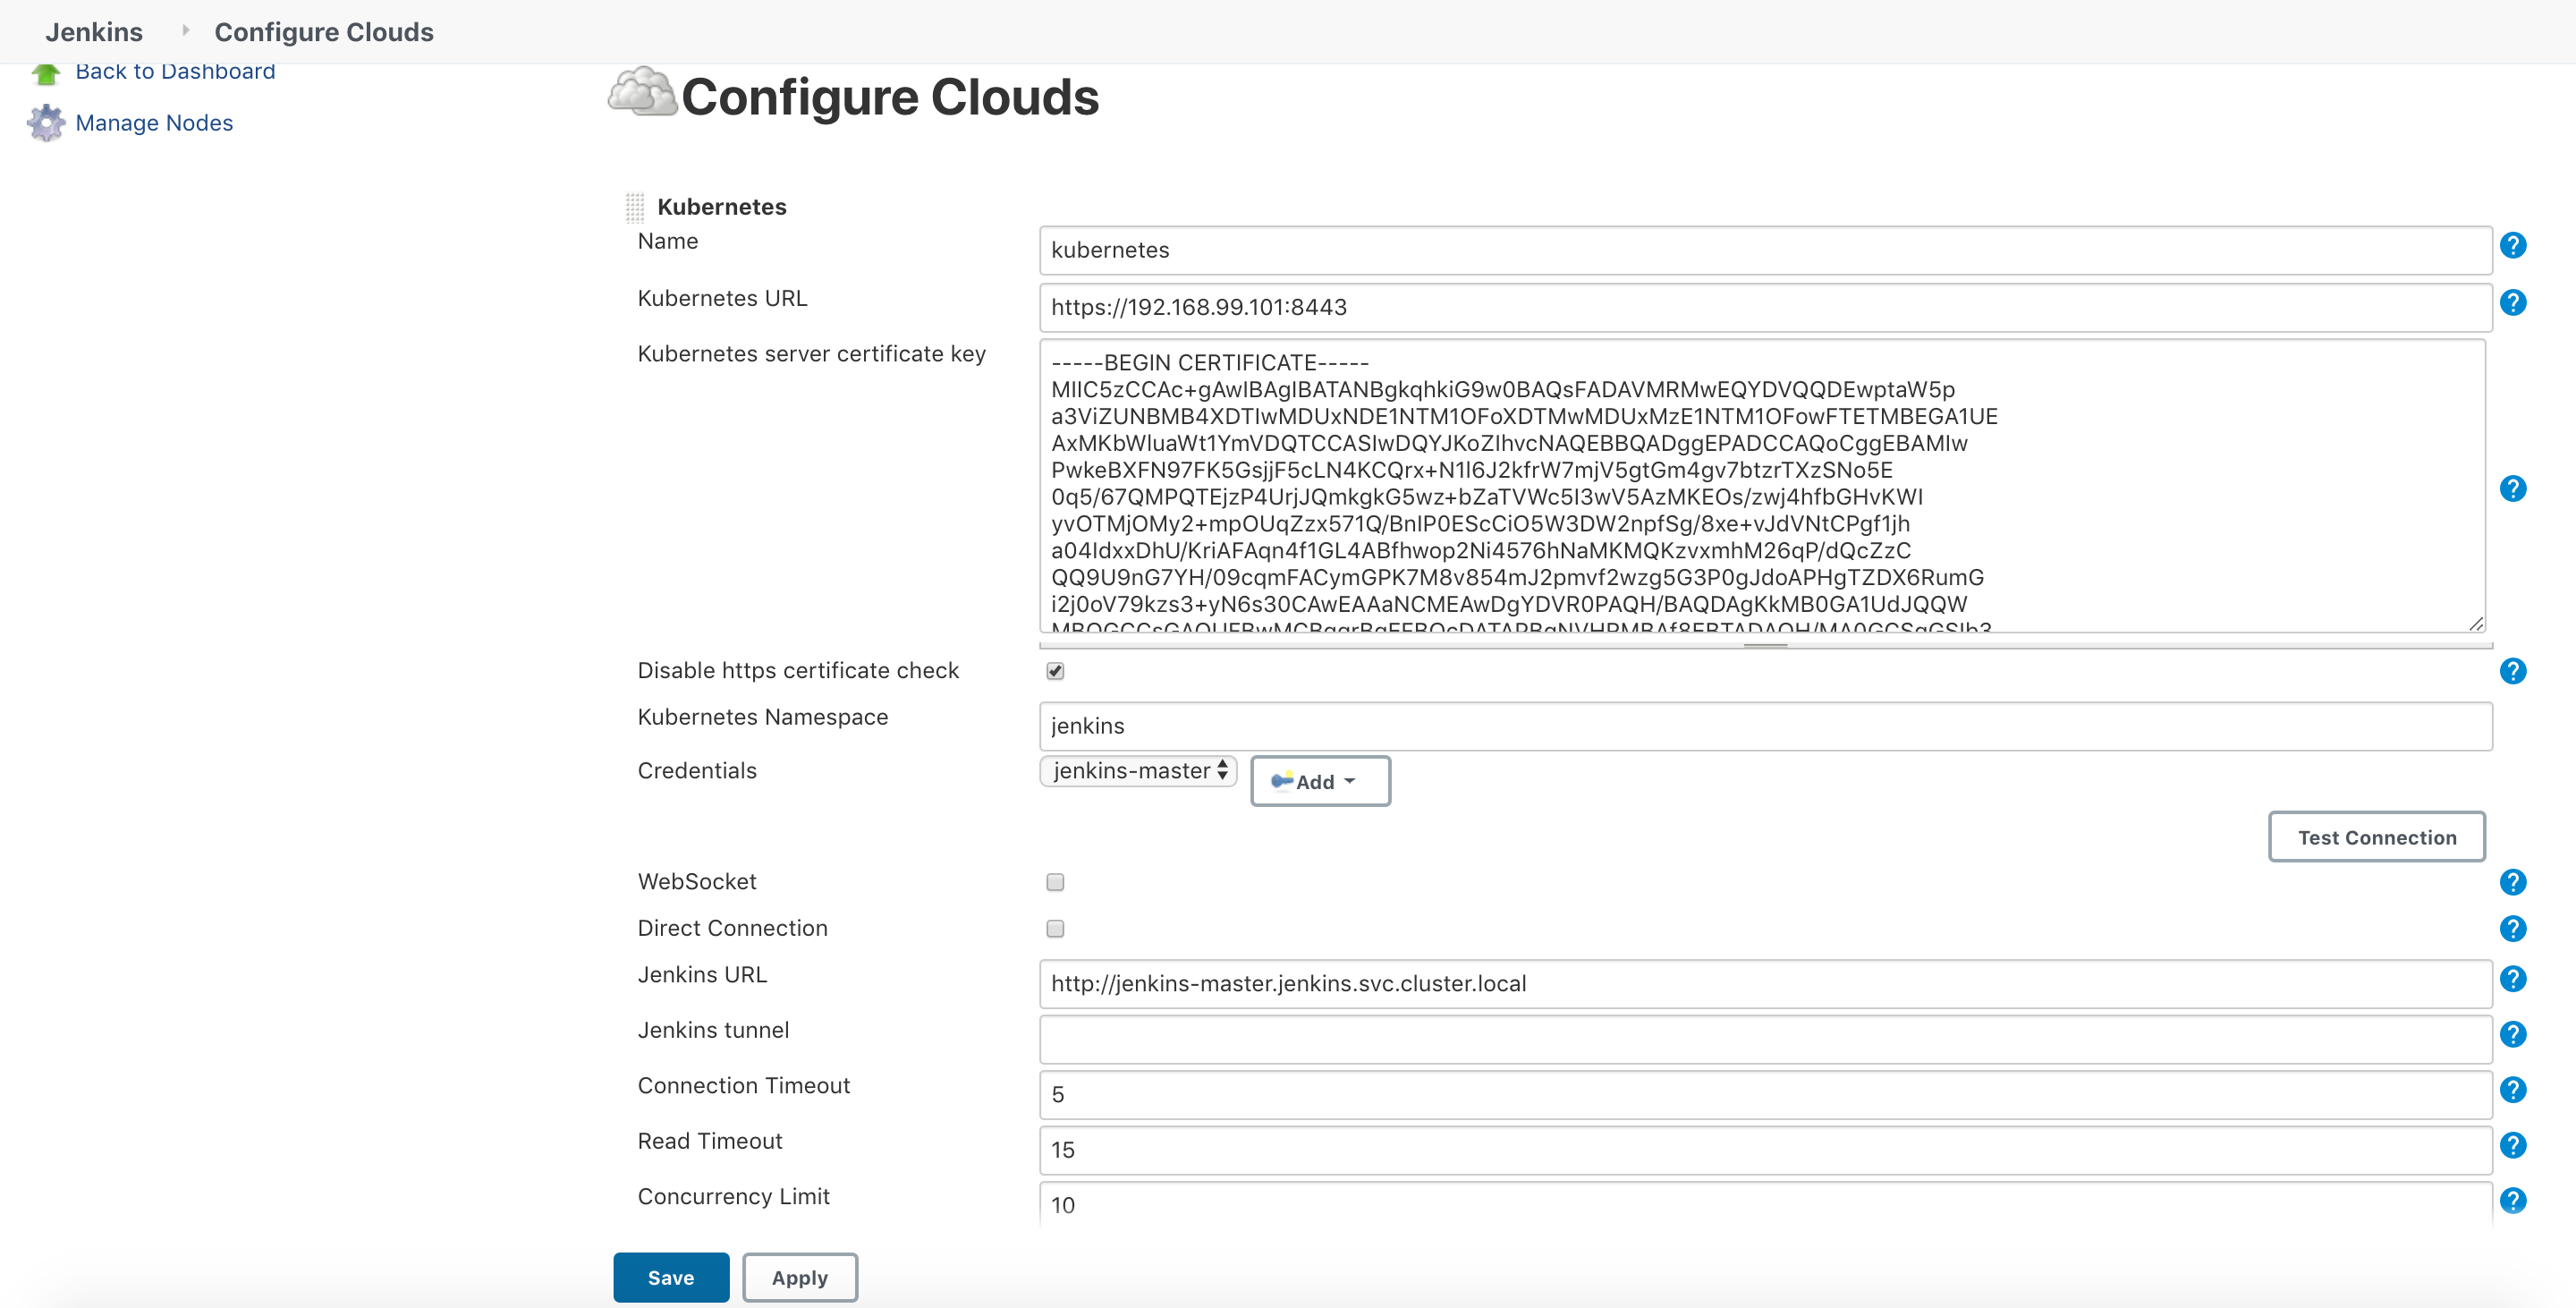Open help for Kubernetes URL

point(2513,302)
